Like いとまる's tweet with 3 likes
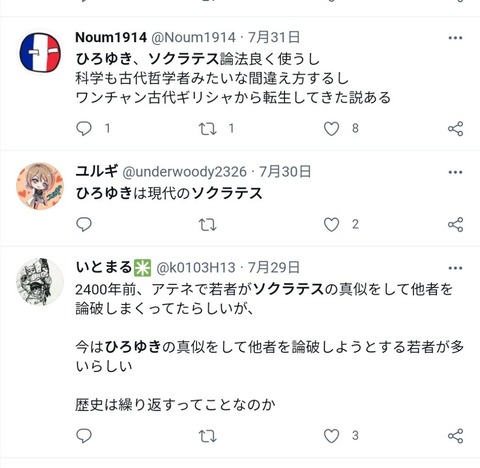The image size is (480, 468). (x=331, y=436)
